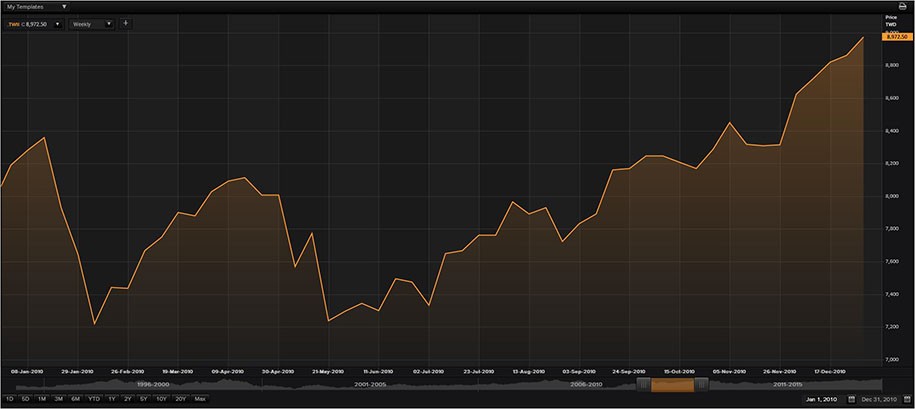Screen dimensions: 915x409
Task: Click the 15-Oct-2010 axis date label
Action: [679, 371]
